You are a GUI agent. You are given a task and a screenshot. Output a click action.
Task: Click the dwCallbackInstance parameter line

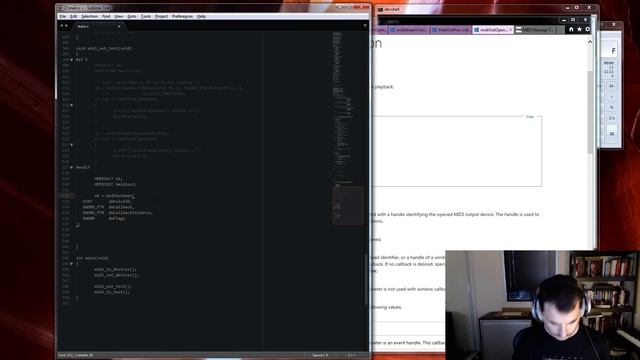pyautogui.click(x=118, y=213)
